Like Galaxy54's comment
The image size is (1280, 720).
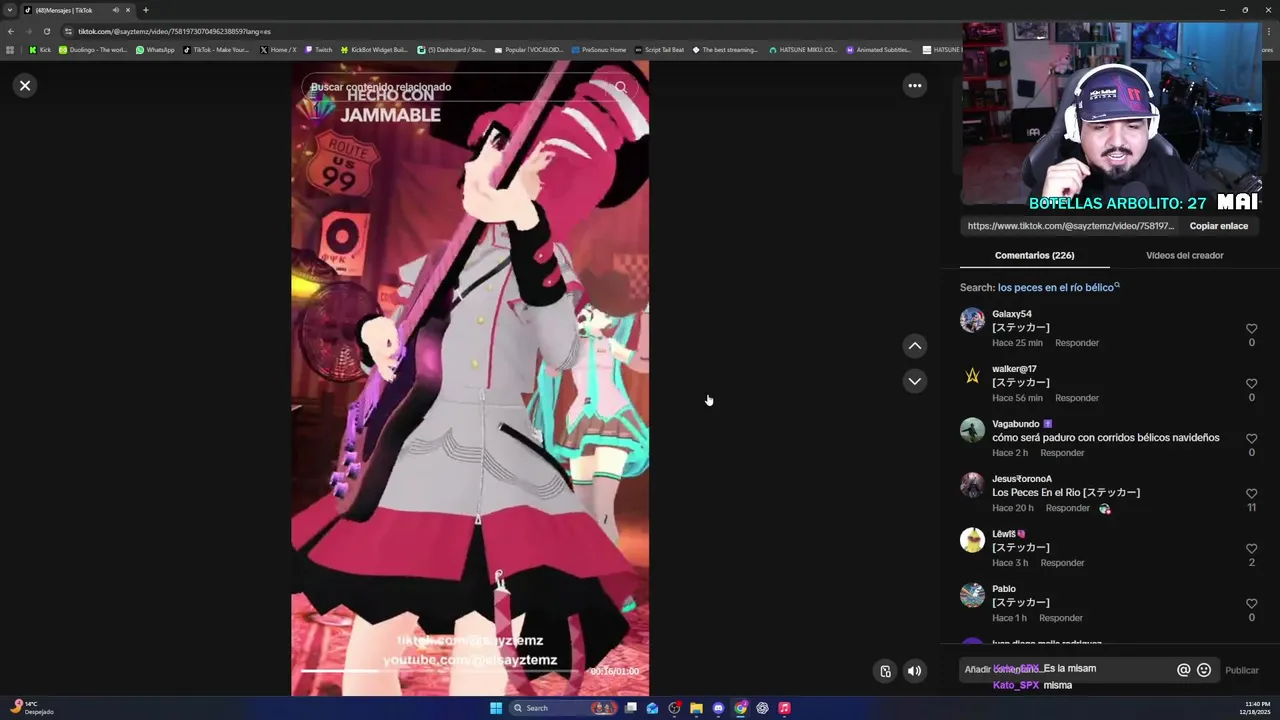[1251, 329]
